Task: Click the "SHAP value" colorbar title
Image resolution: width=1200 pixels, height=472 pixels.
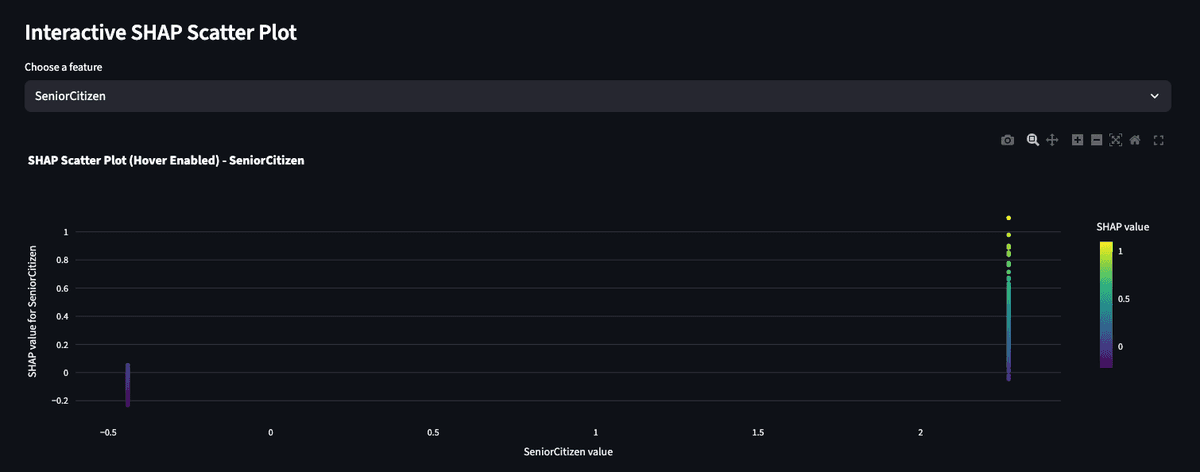Action: 1123,227
